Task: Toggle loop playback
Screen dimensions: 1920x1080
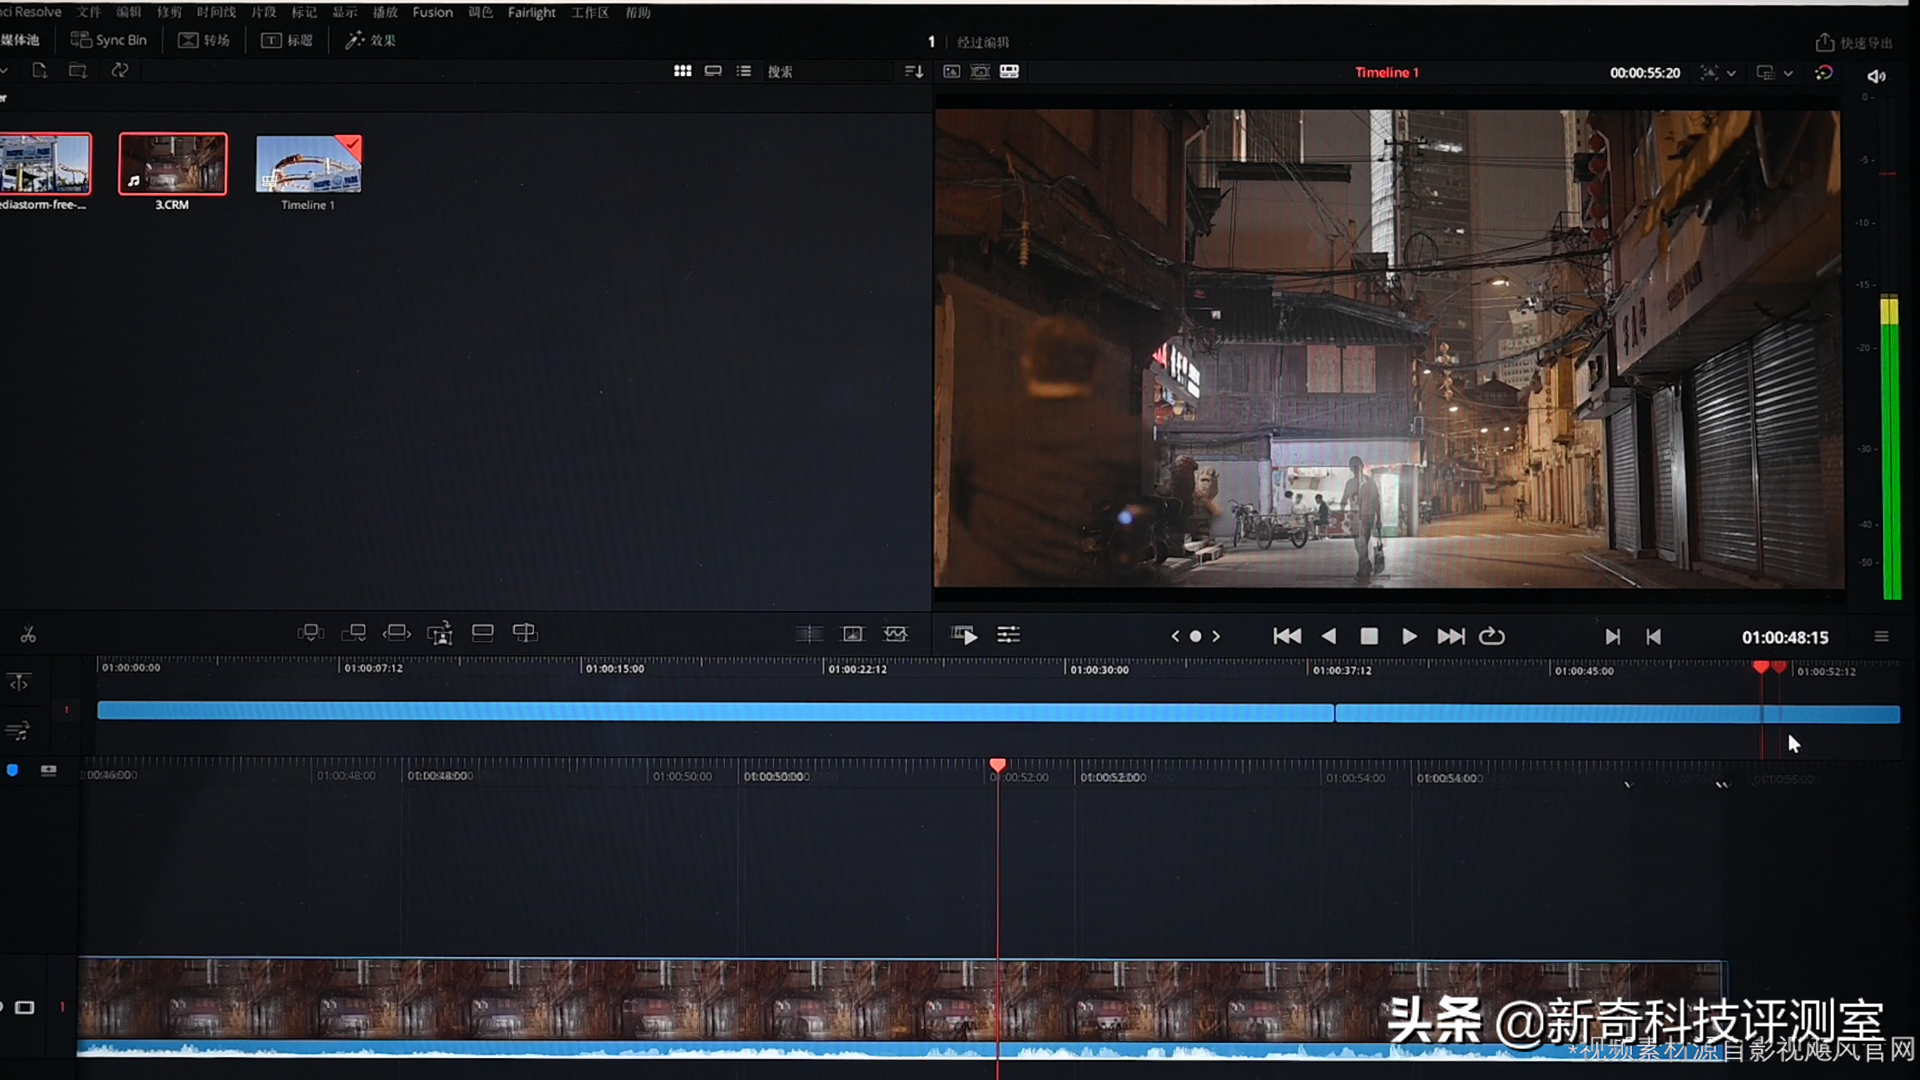Action: (1492, 636)
